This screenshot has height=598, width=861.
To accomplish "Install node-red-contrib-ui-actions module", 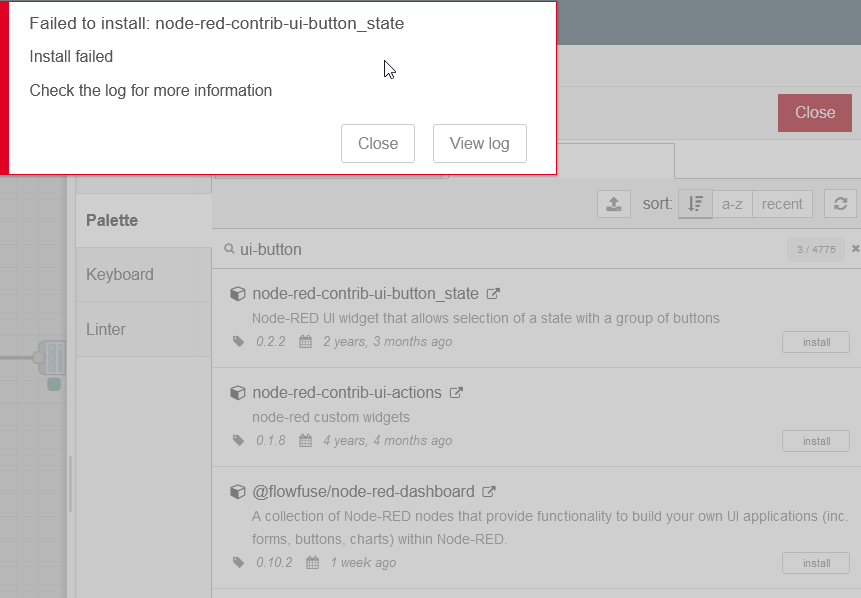I will click(816, 441).
